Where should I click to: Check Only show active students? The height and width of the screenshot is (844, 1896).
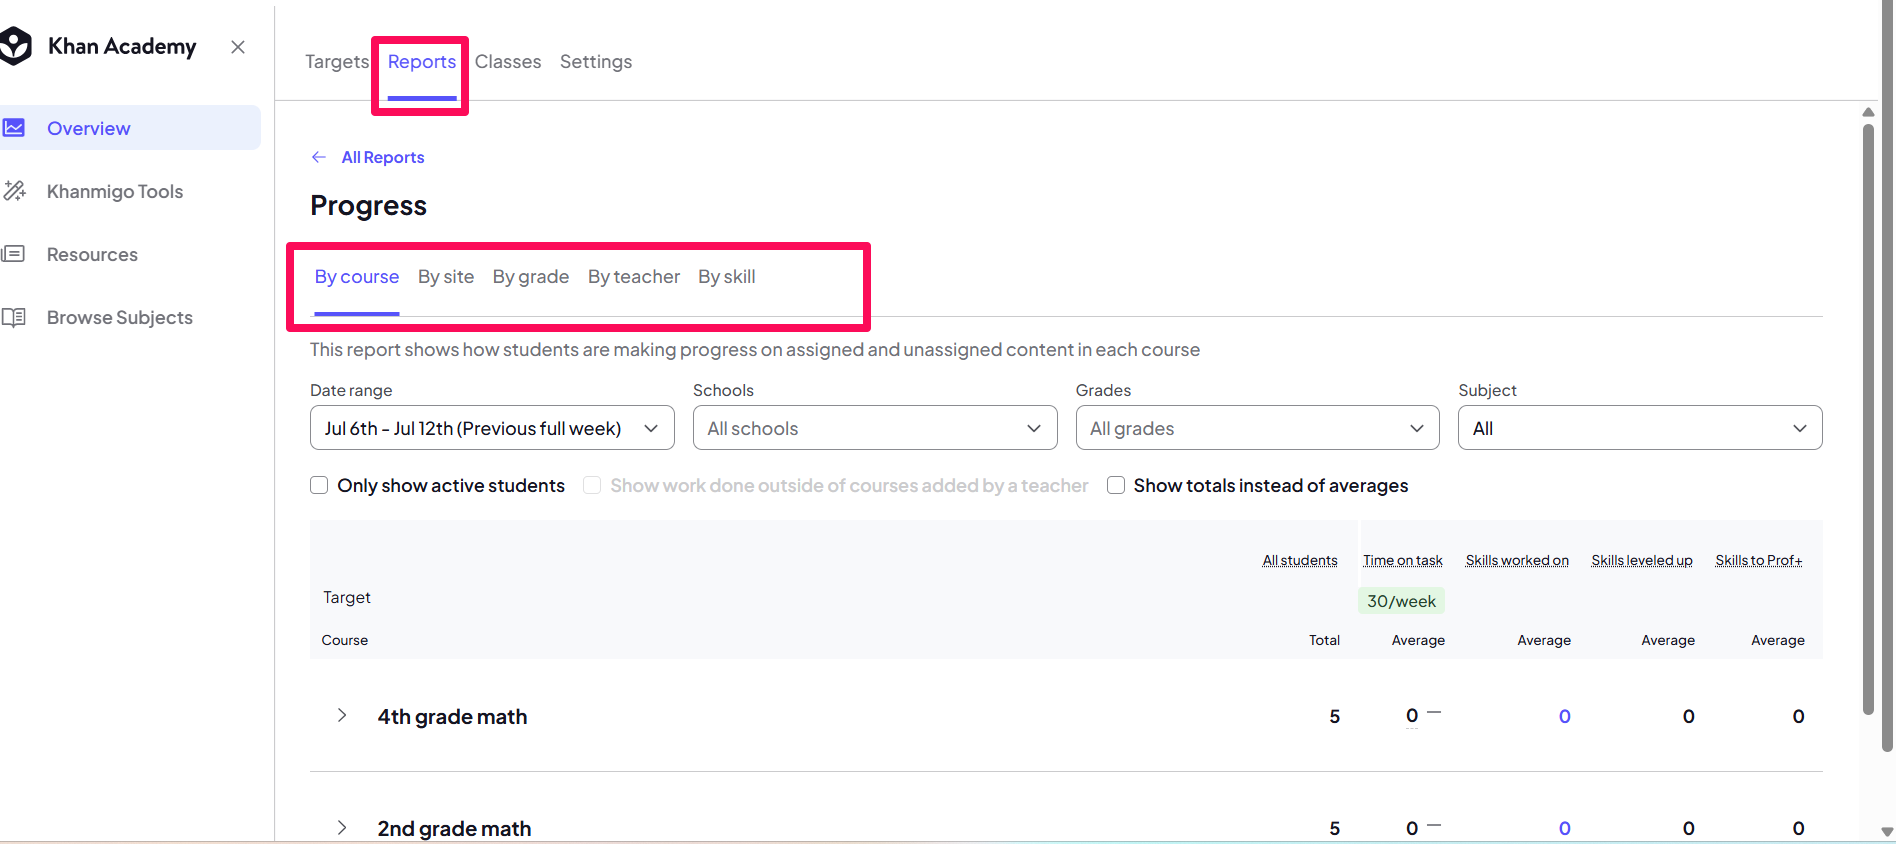(x=319, y=485)
